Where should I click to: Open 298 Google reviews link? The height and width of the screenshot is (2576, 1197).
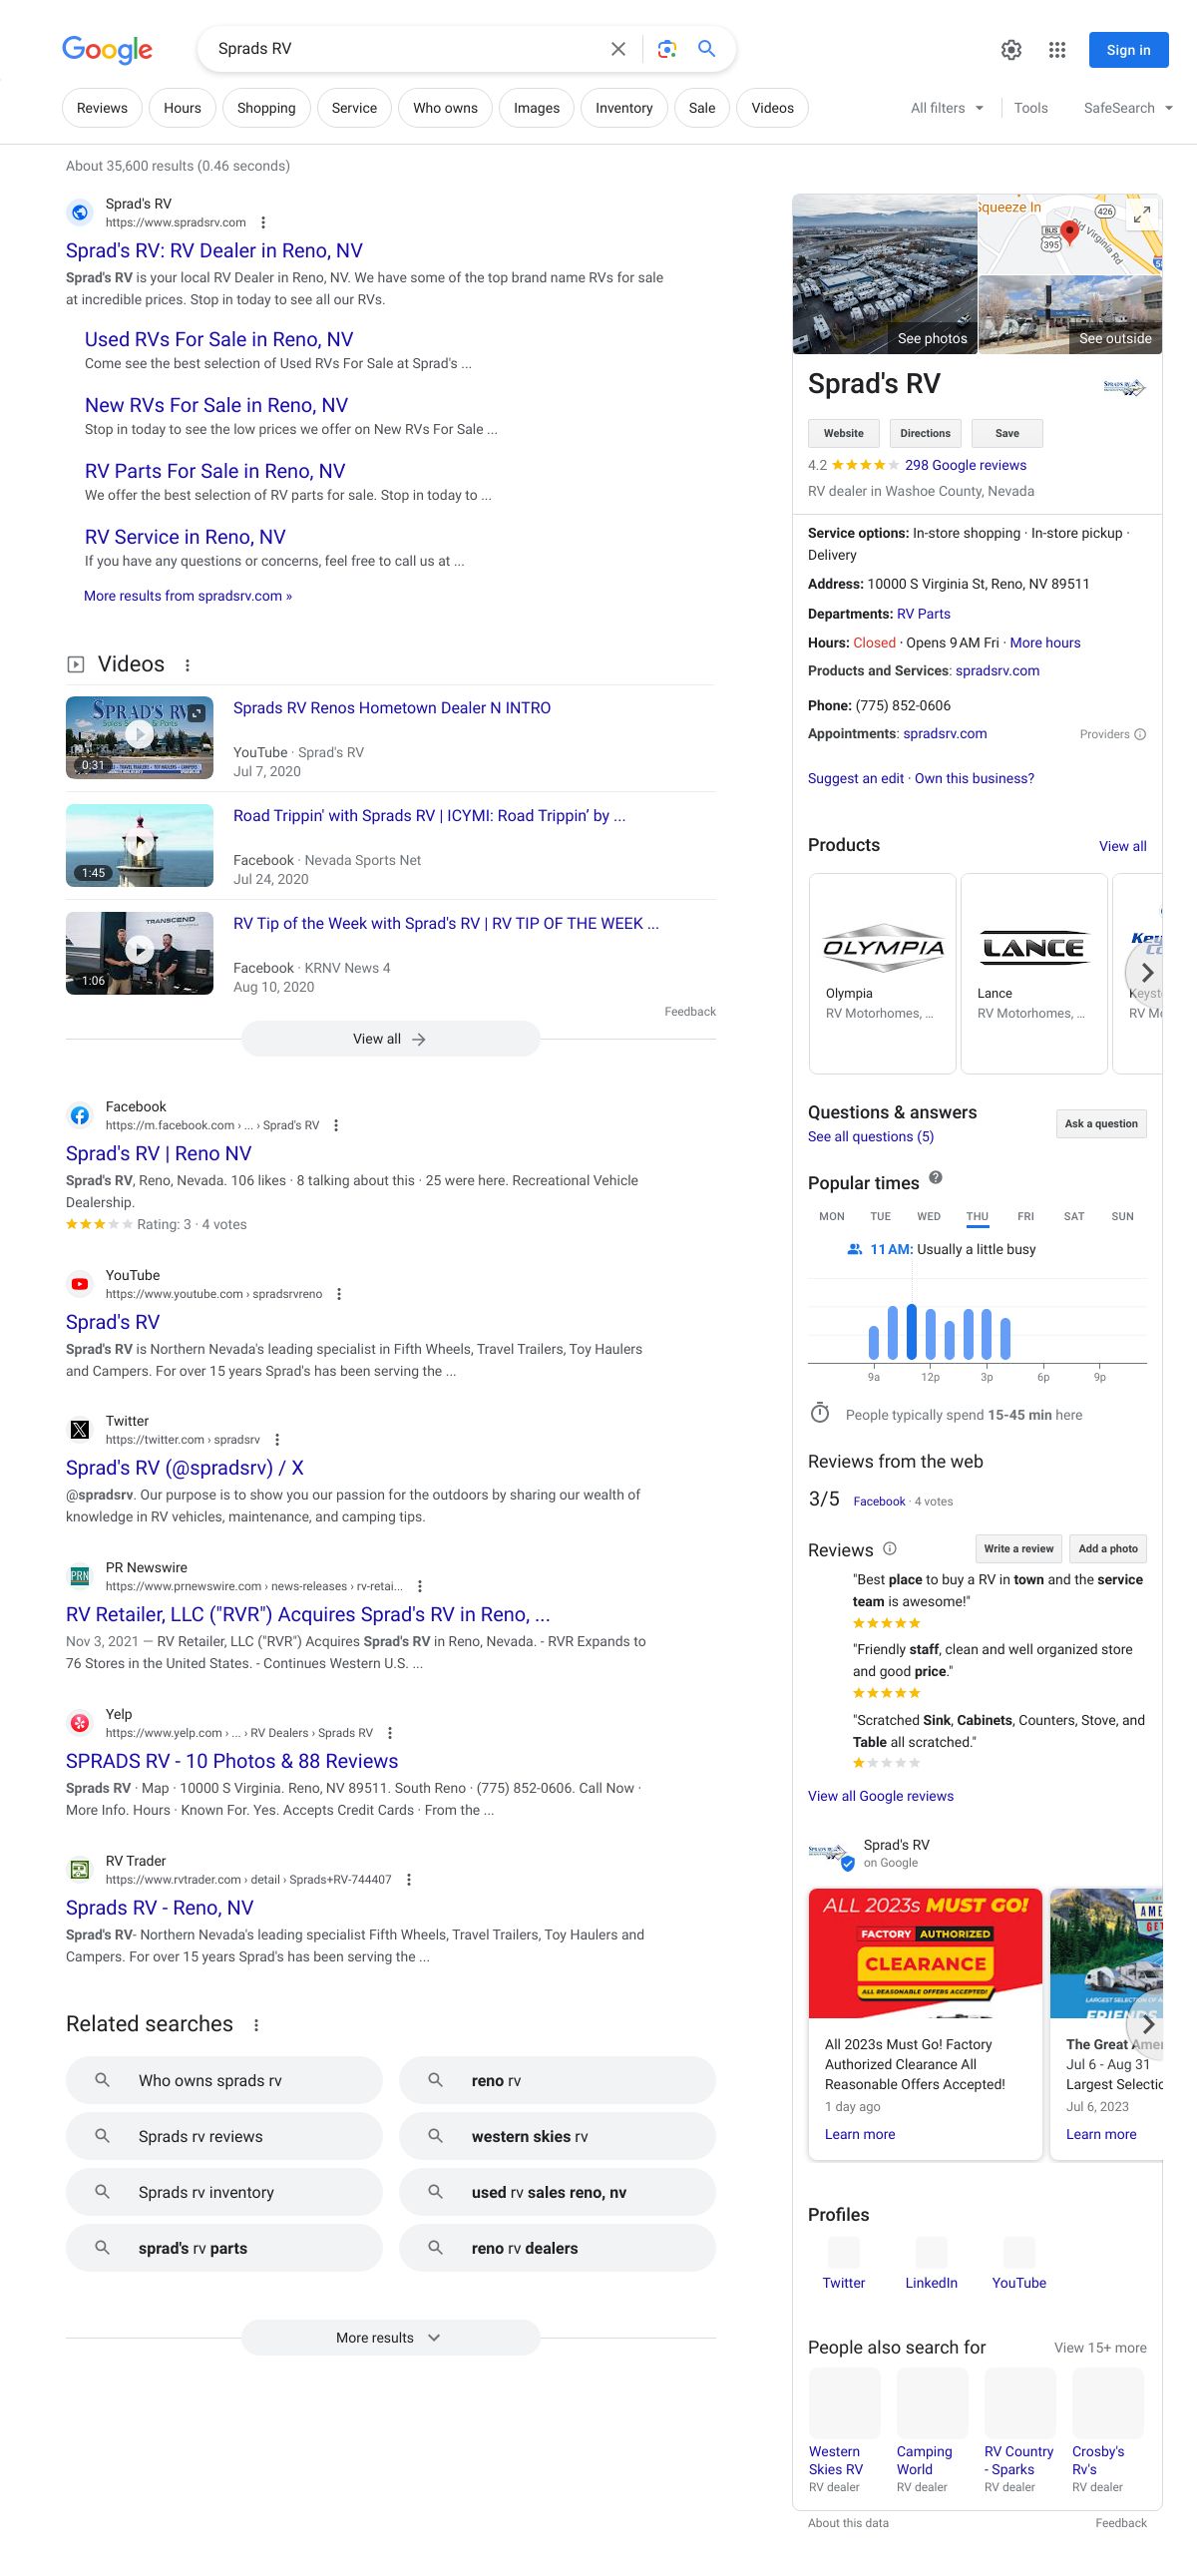pos(965,465)
